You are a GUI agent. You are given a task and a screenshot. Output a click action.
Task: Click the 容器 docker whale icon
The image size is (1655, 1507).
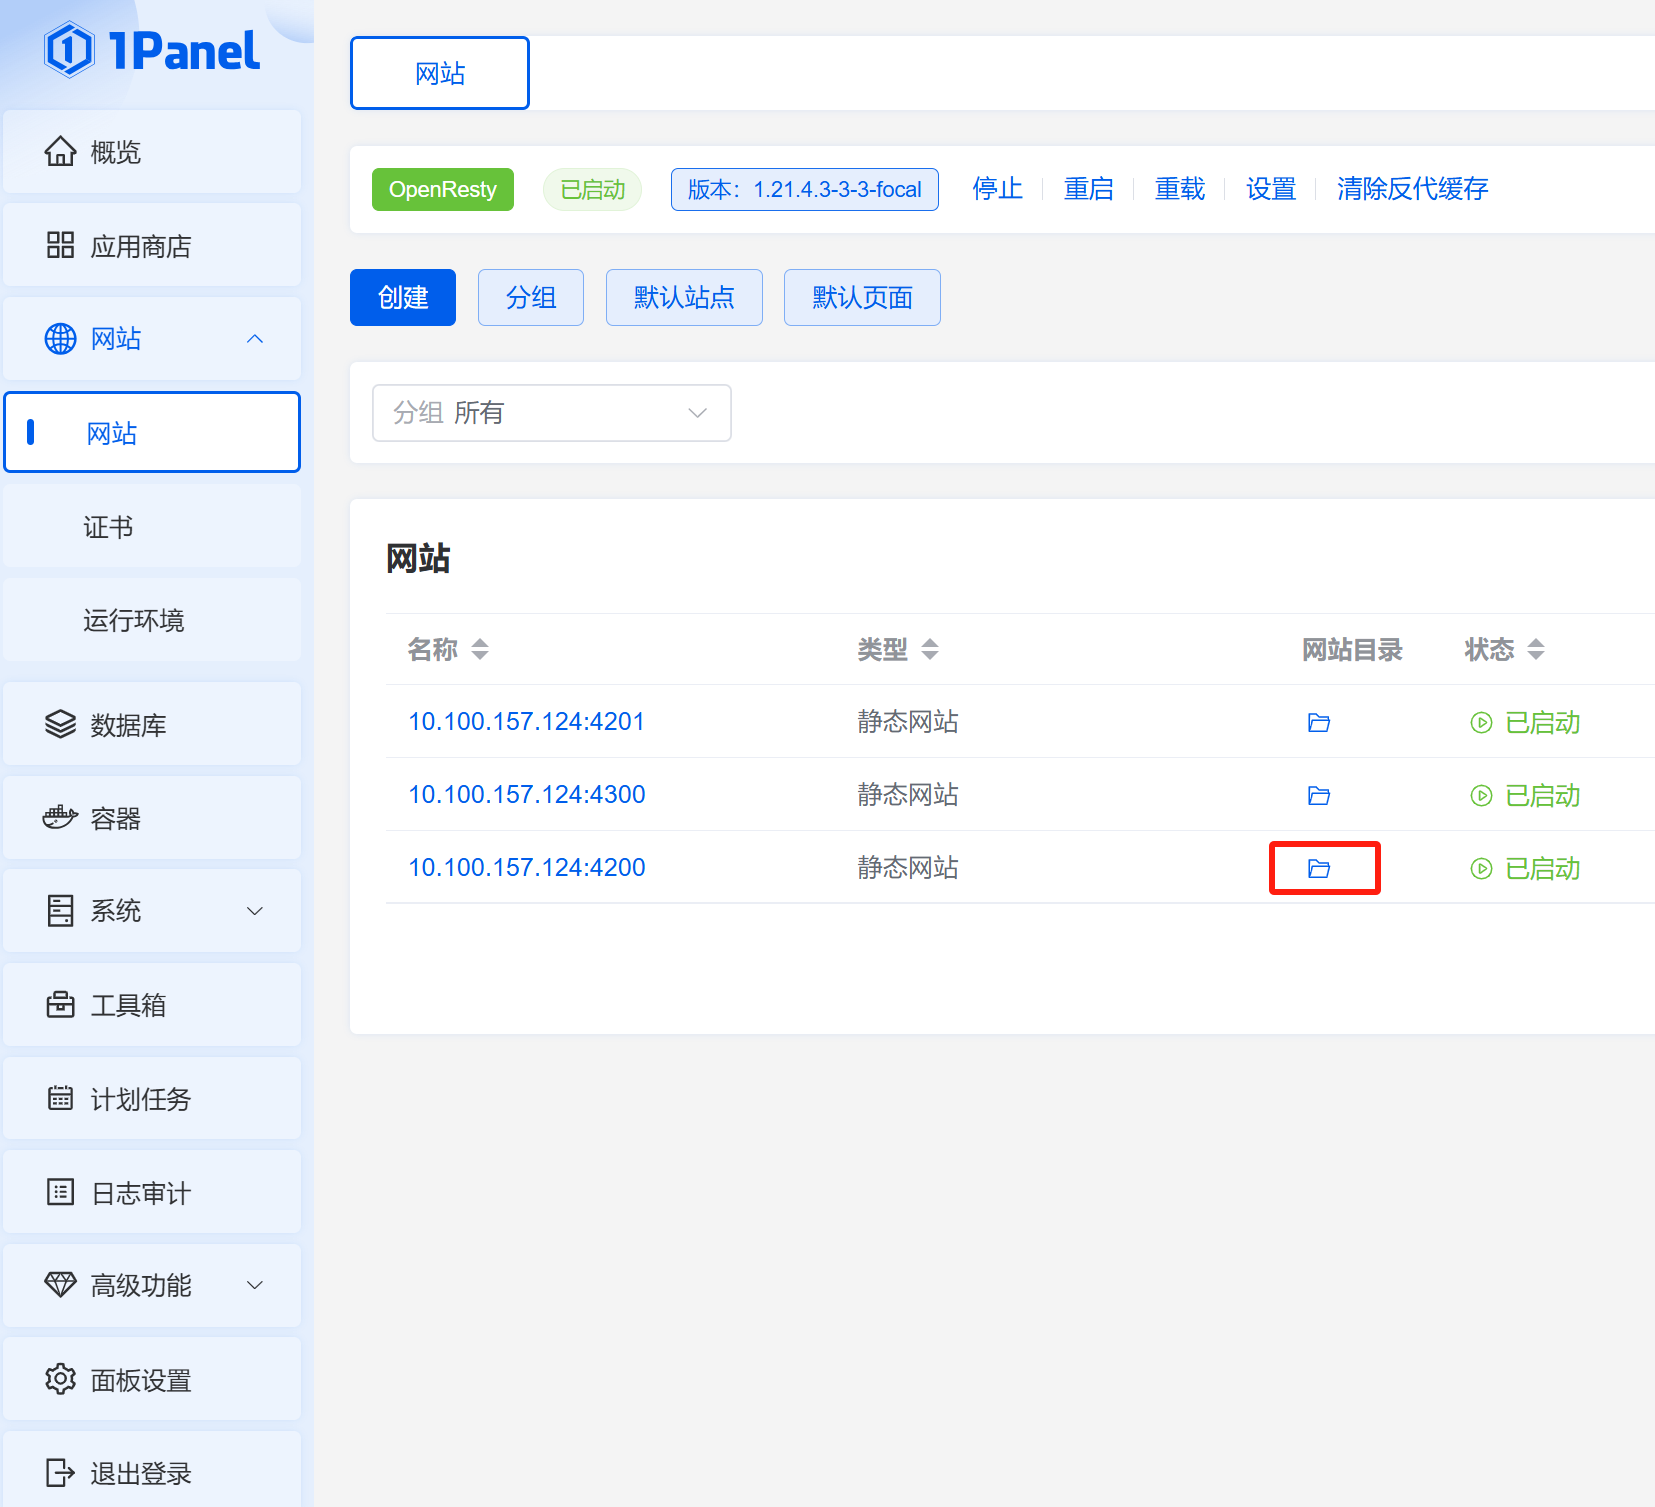click(60, 818)
